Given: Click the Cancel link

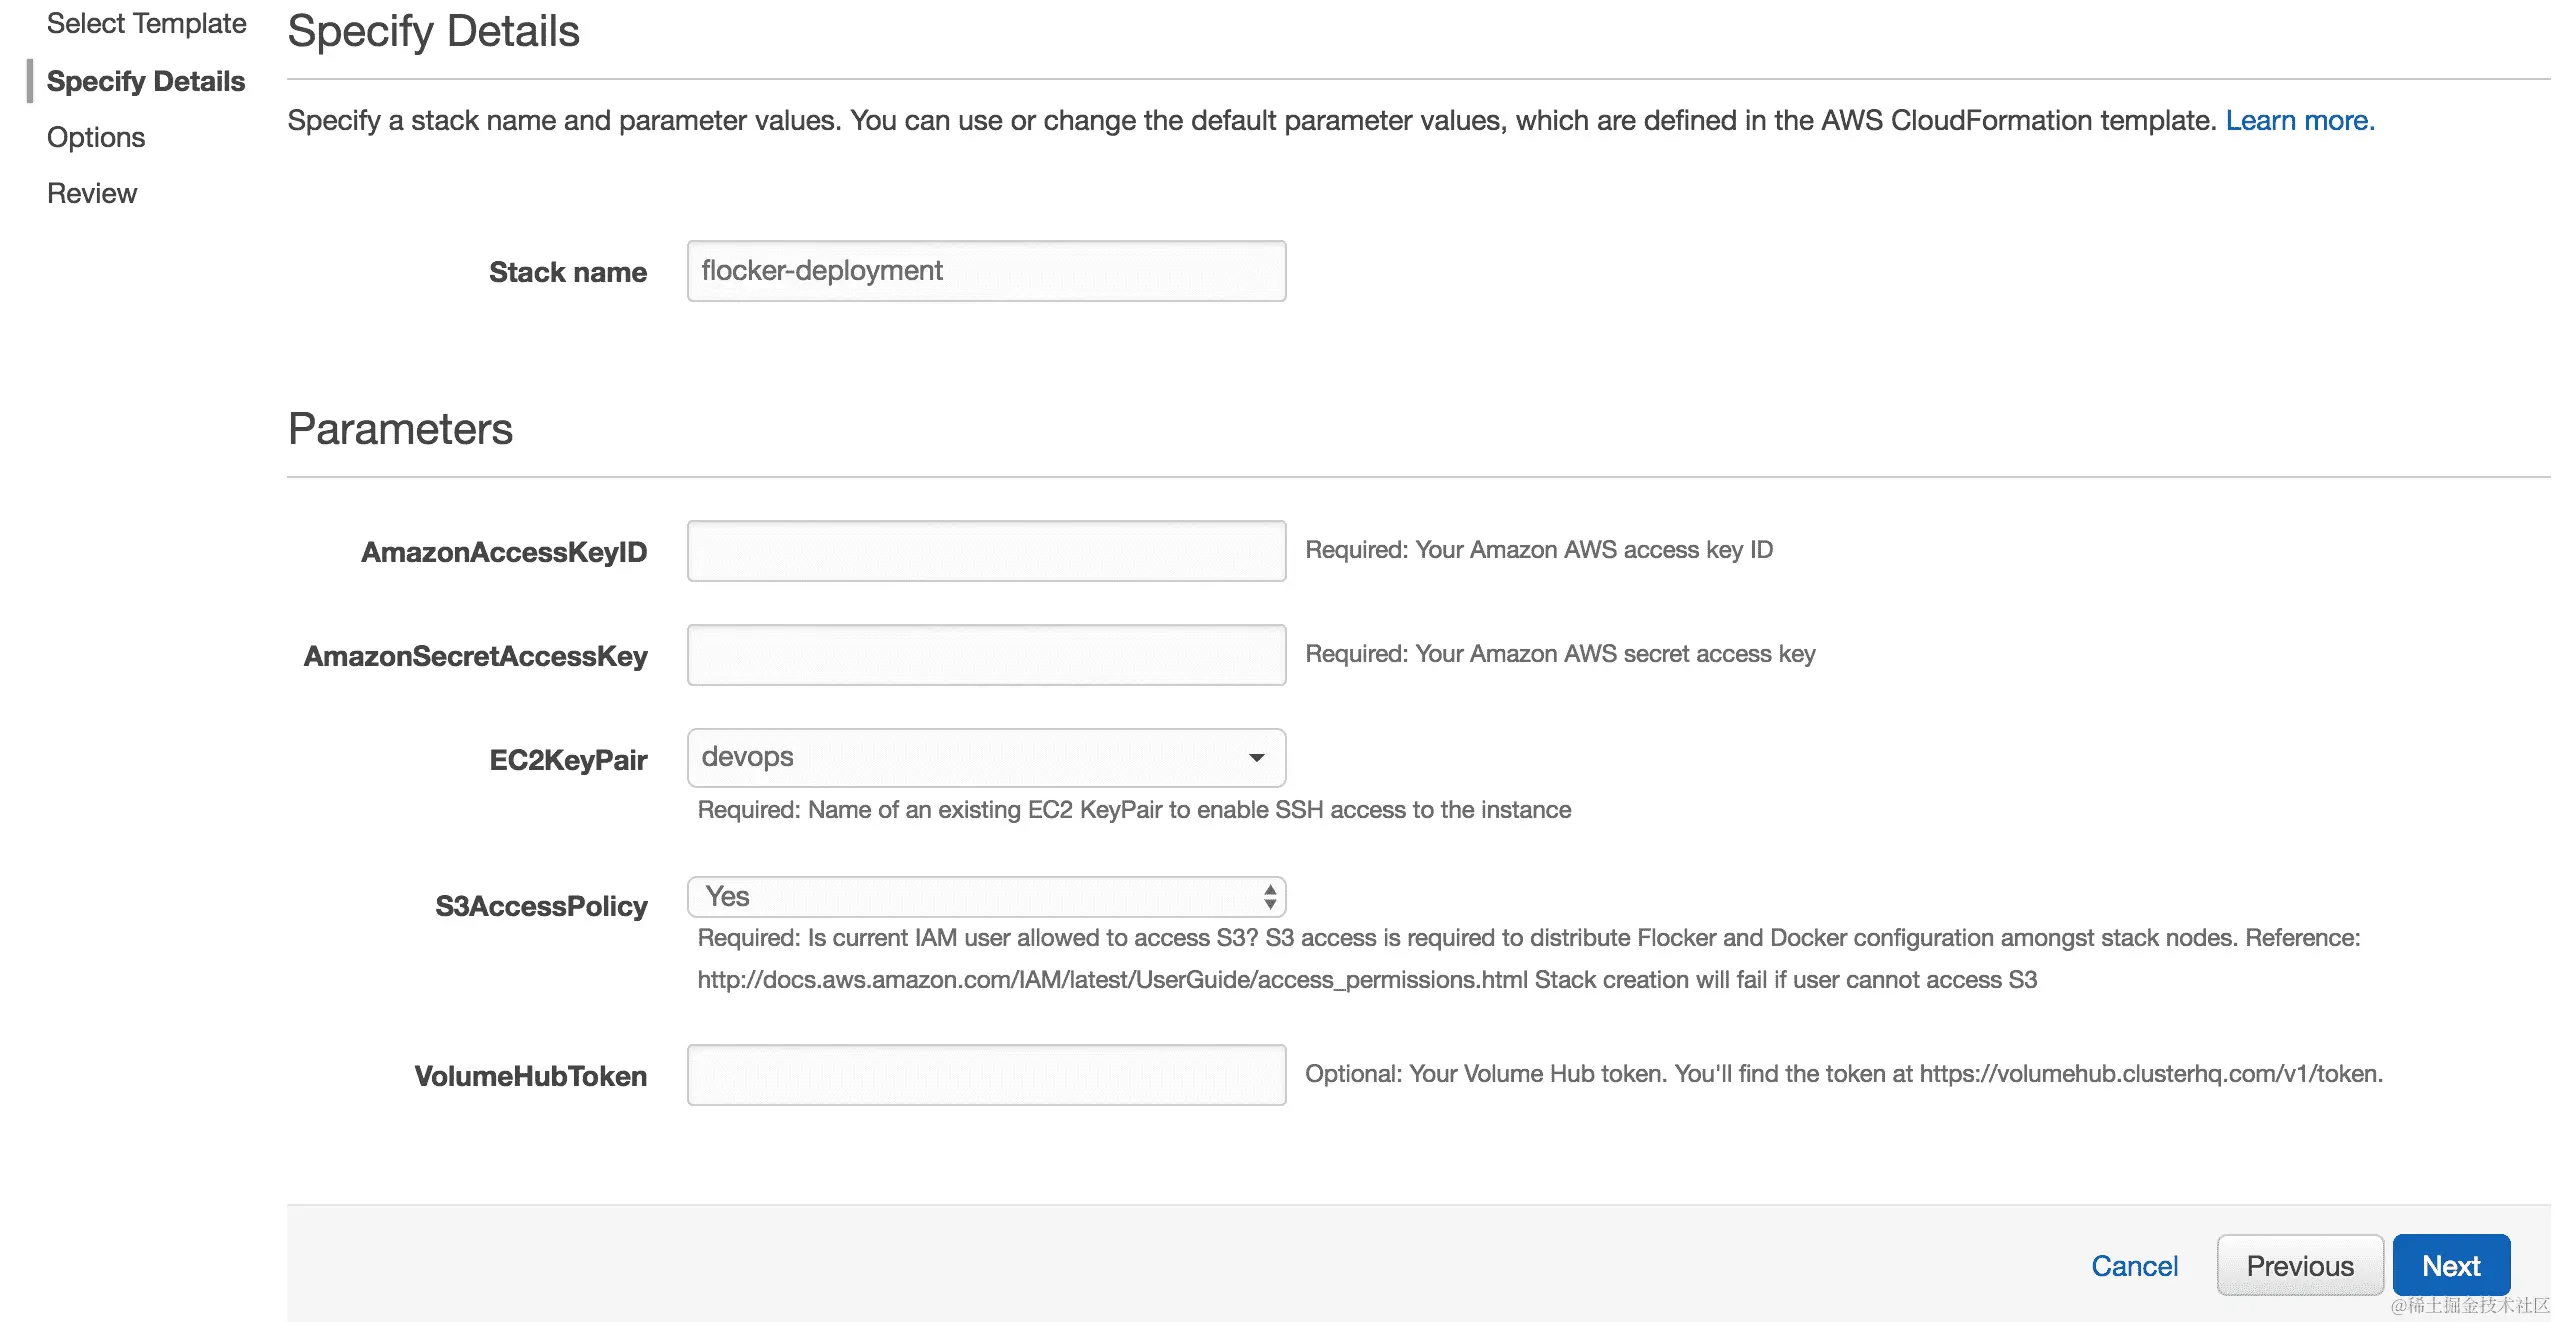Looking at the screenshot, I should (x=2133, y=1266).
